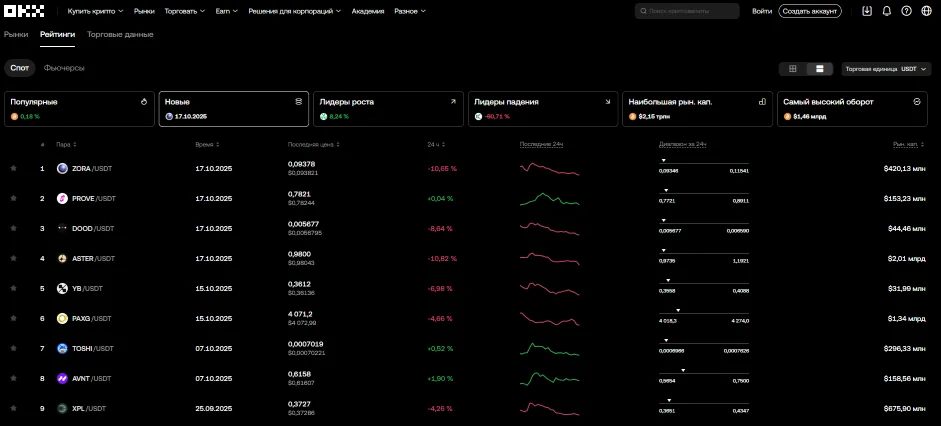Favorite the TOSHI/USDT star

[x=13, y=349]
